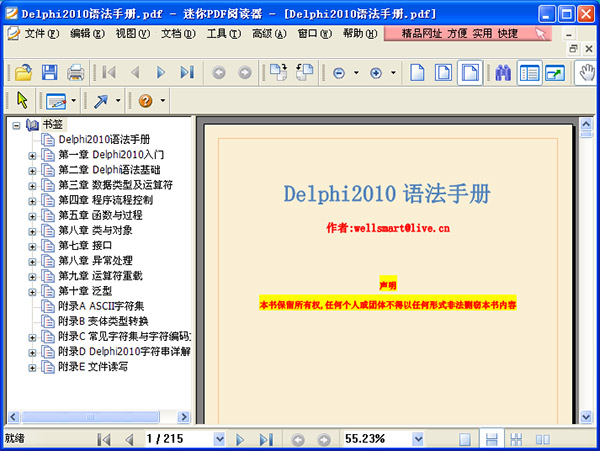Select continuous page layout in status bar

(x=491, y=438)
